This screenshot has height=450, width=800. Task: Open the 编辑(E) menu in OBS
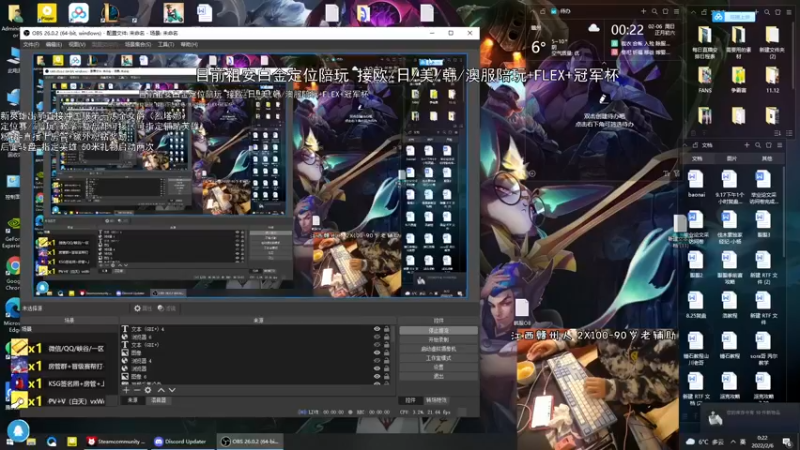coord(54,45)
